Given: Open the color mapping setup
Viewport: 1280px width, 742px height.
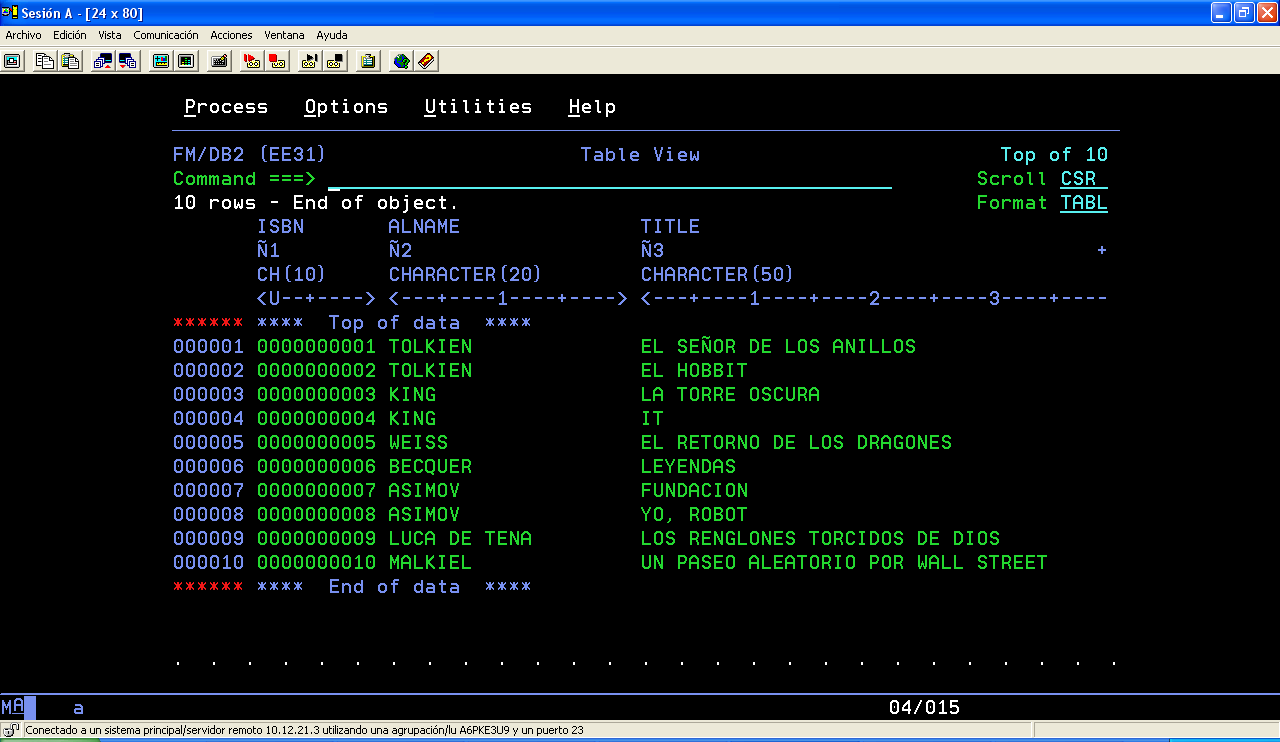Looking at the screenshot, I should click(186, 61).
